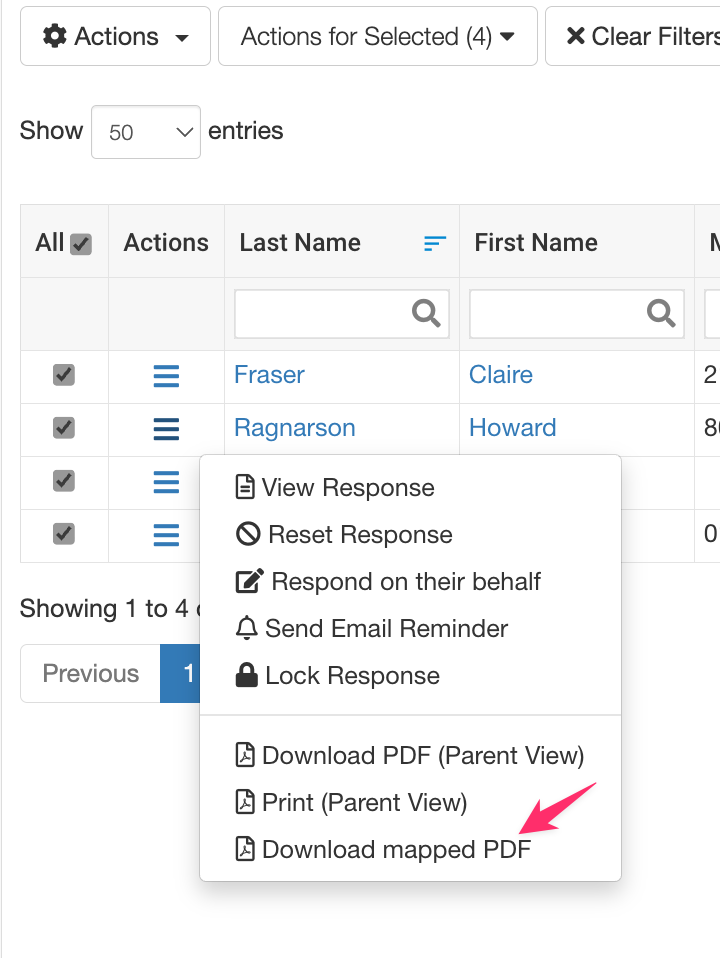Go to pagination page 1
Viewport: 720px width, 958px height.
pyautogui.click(x=181, y=673)
